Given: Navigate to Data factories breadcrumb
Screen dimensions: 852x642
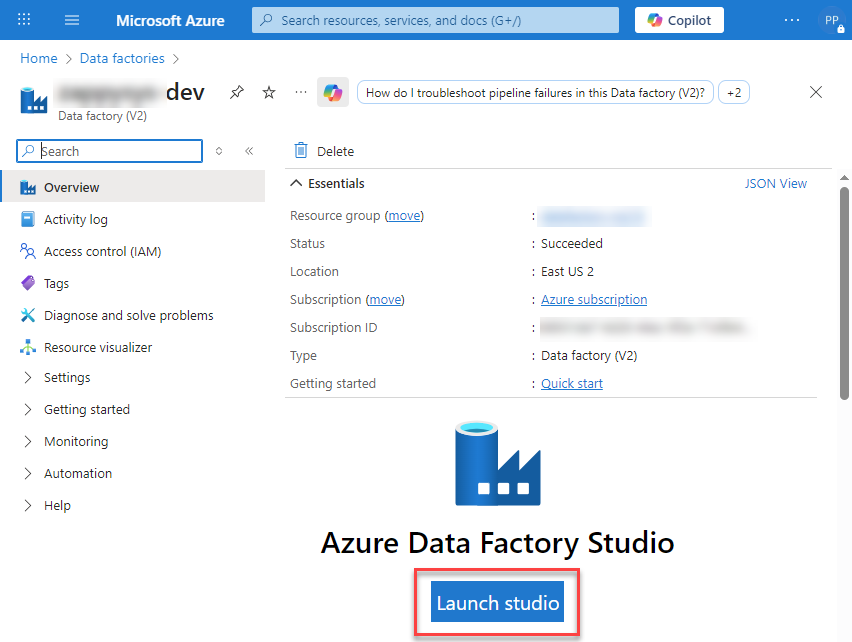Looking at the screenshot, I should (x=122, y=58).
